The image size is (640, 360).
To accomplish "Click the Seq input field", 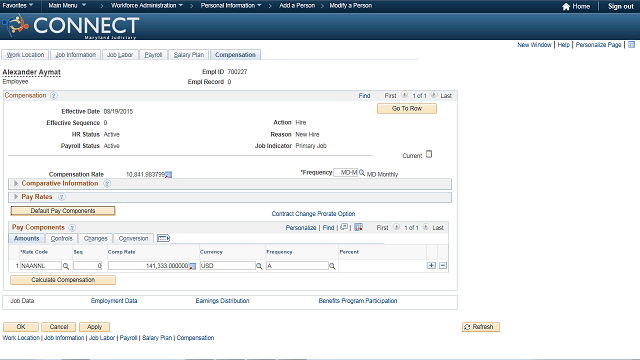I will point(87,266).
